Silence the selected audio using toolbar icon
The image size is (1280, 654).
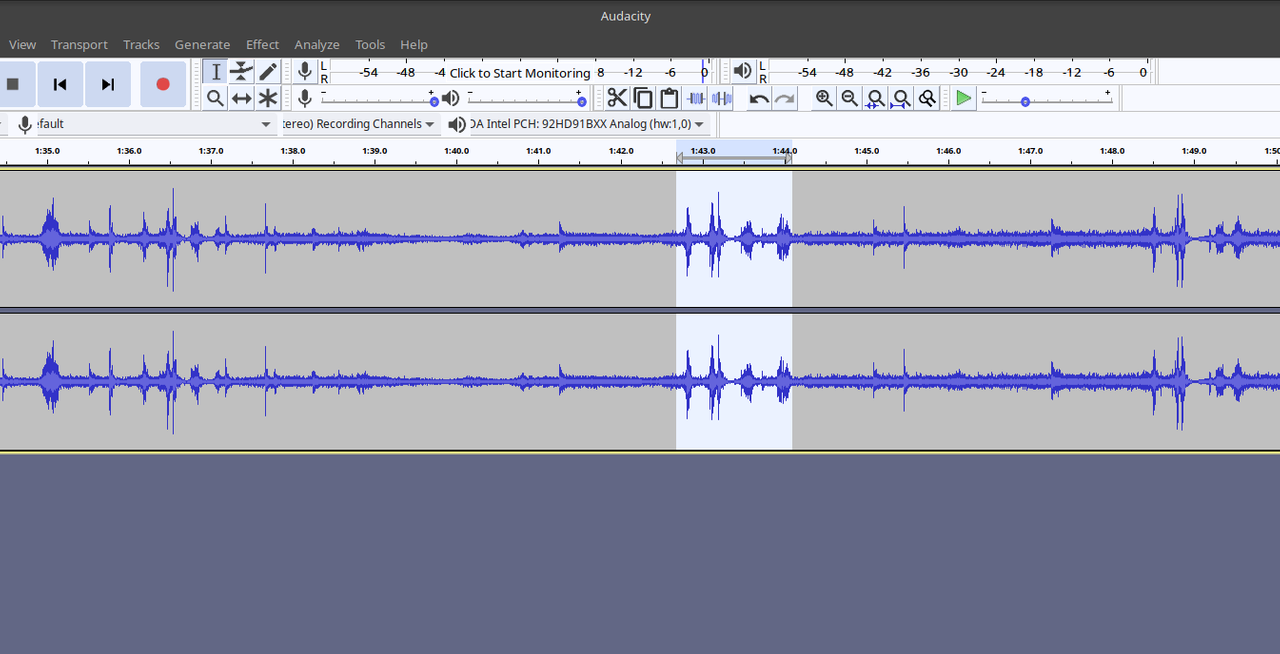click(722, 98)
